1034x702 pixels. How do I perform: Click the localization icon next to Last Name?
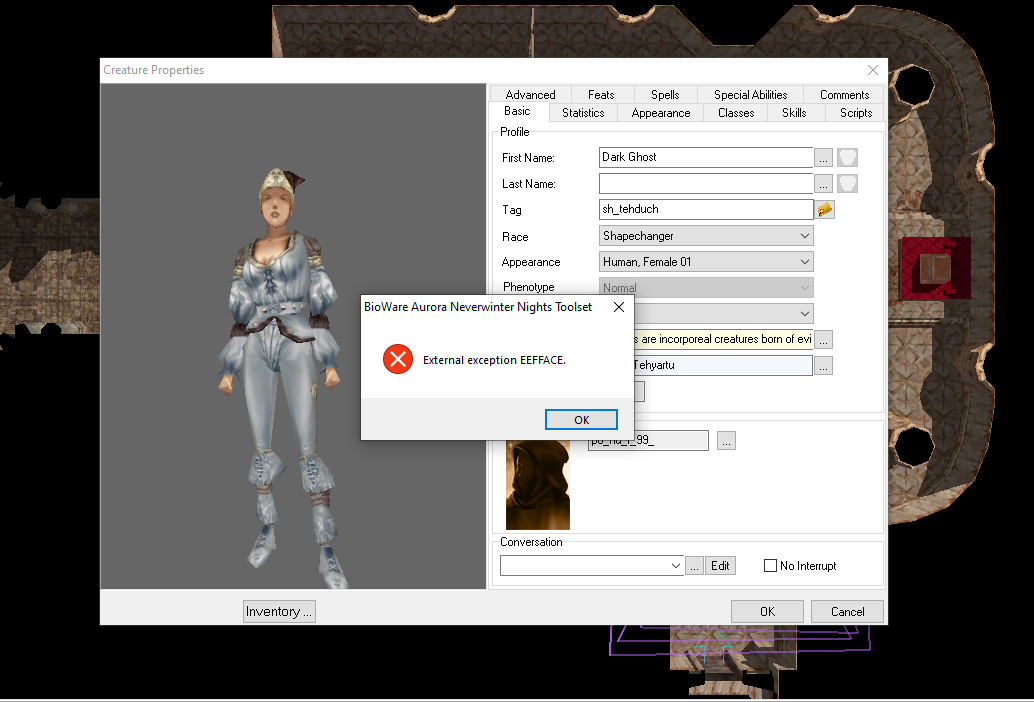(x=845, y=183)
